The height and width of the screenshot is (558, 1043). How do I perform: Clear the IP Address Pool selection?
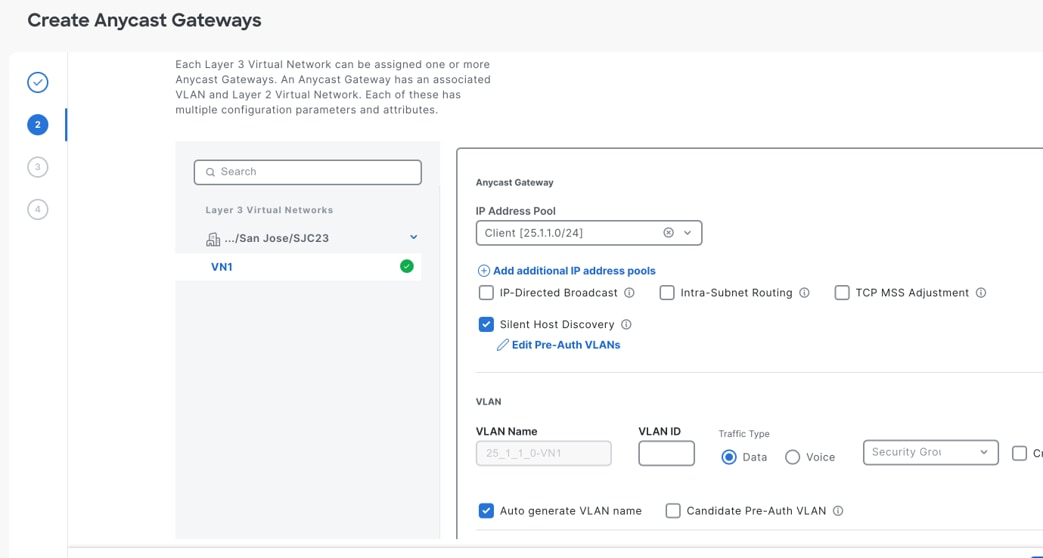[x=669, y=233]
